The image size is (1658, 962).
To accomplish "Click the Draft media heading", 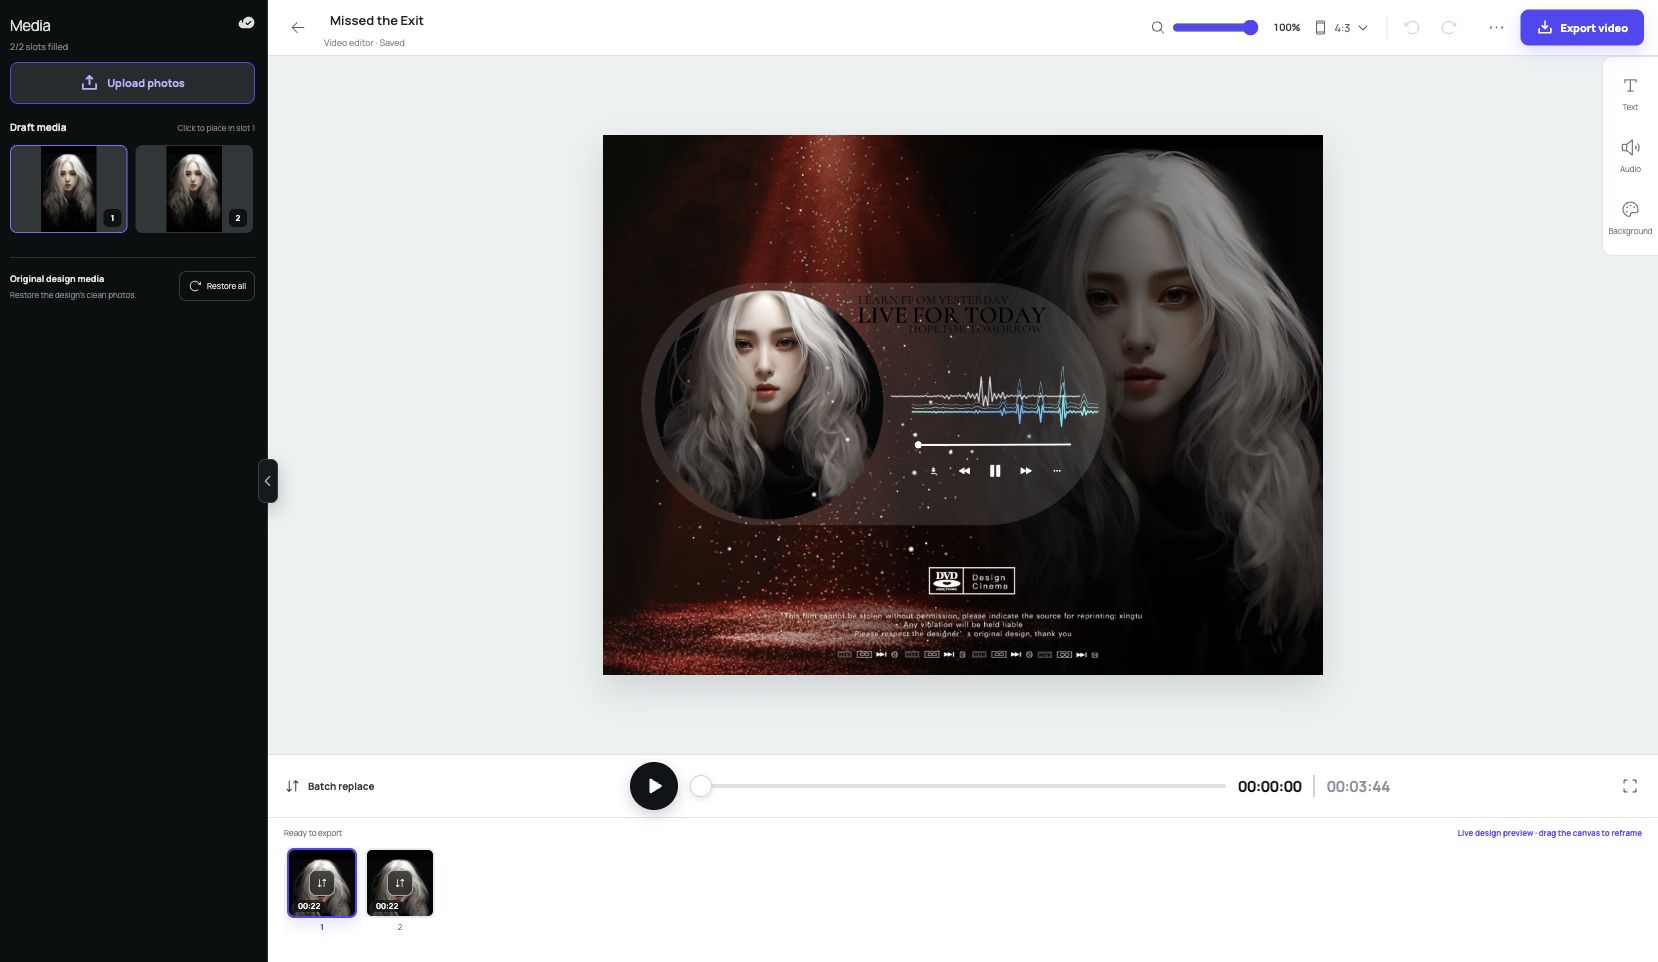I will (x=38, y=127).
